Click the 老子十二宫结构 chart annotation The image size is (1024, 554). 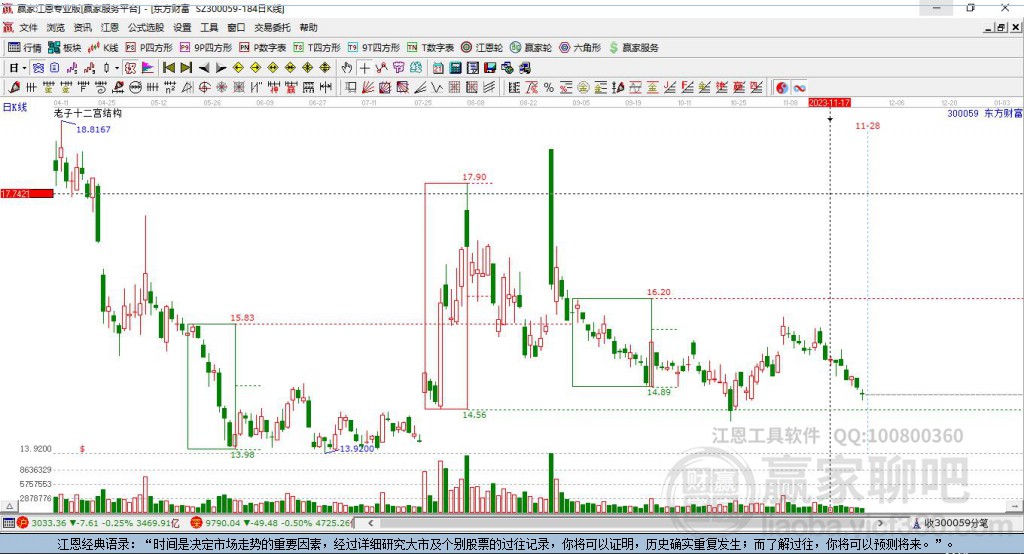pos(88,113)
